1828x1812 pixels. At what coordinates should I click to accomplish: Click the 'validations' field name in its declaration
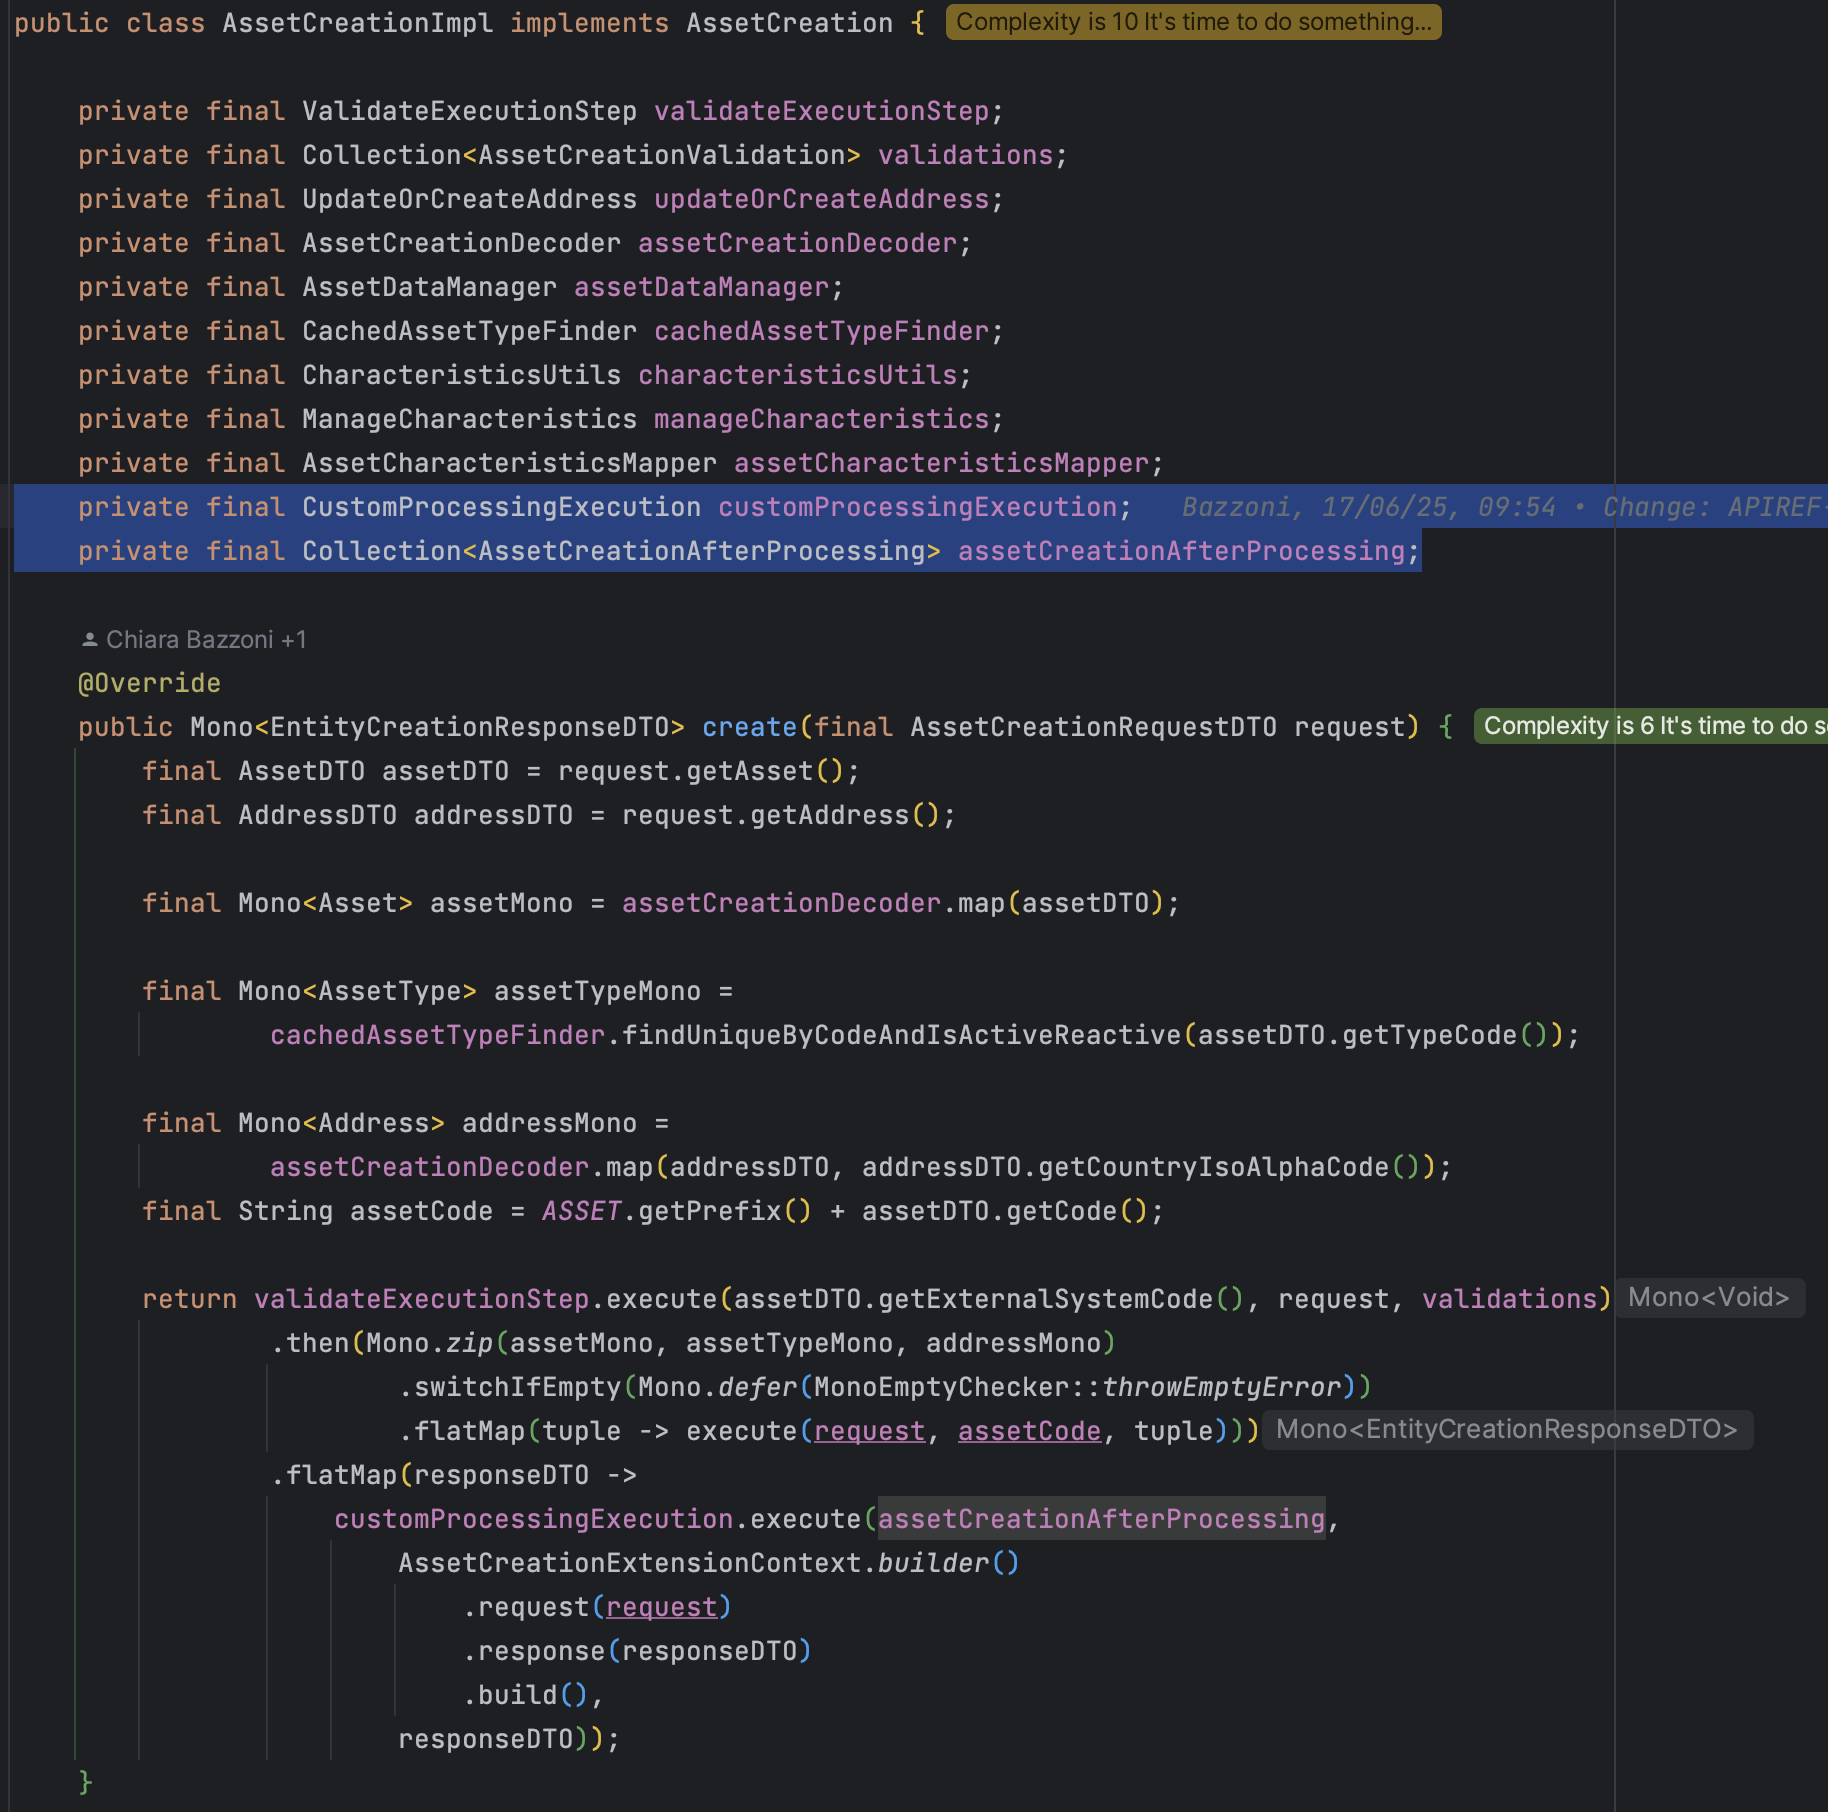point(965,155)
